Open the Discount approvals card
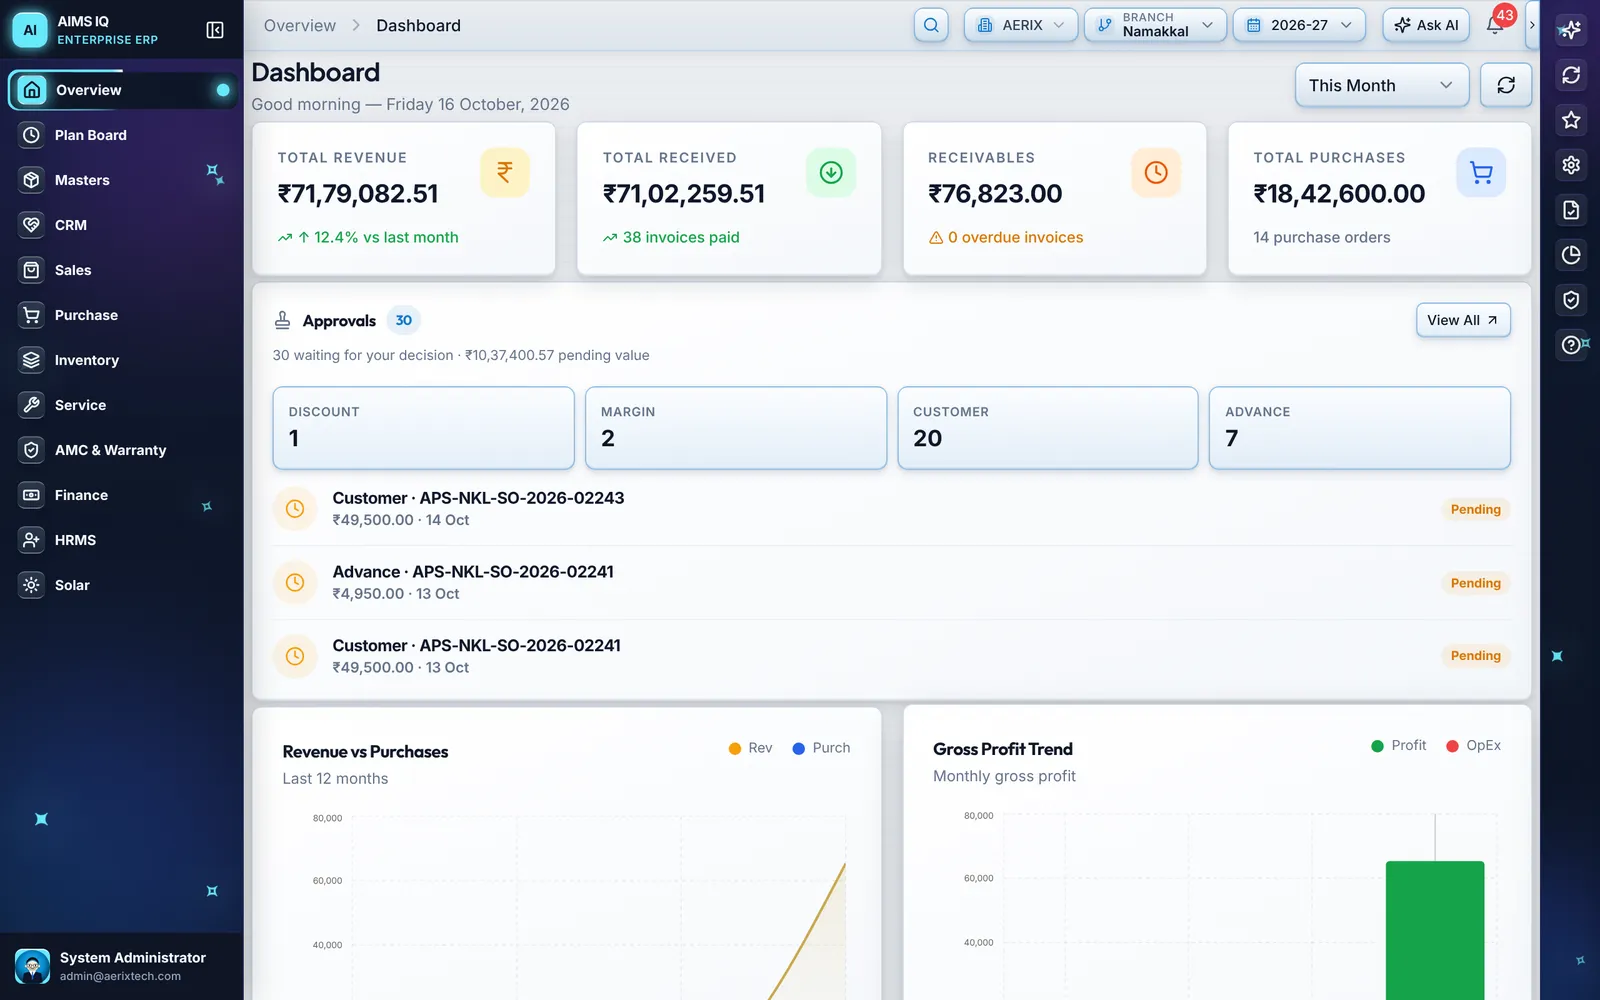 (424, 428)
